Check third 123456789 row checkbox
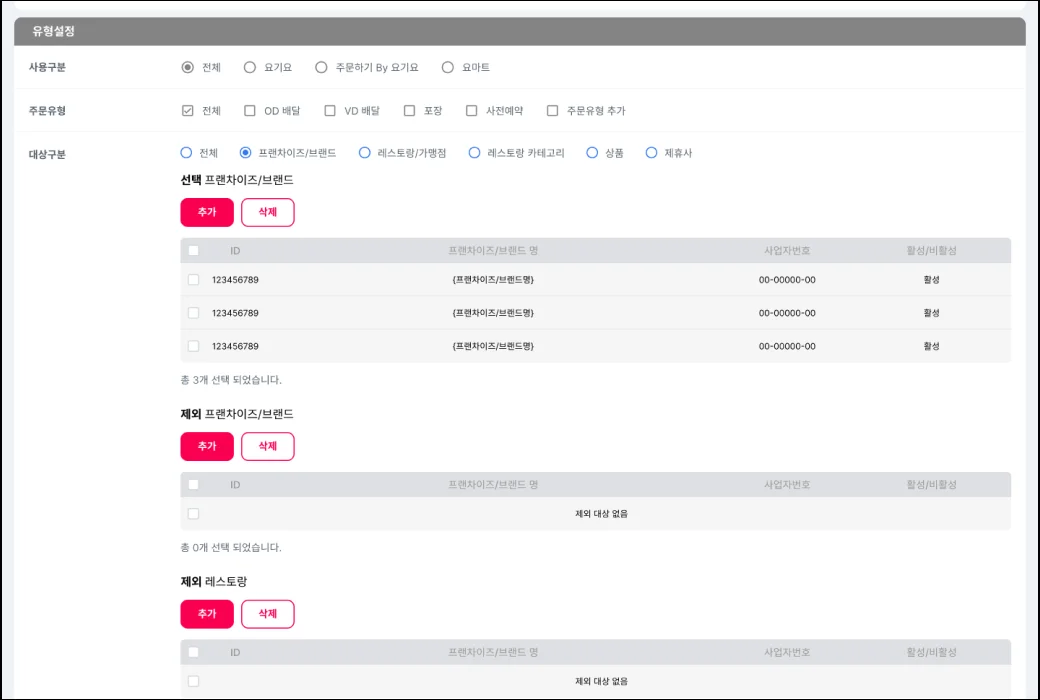 193,346
